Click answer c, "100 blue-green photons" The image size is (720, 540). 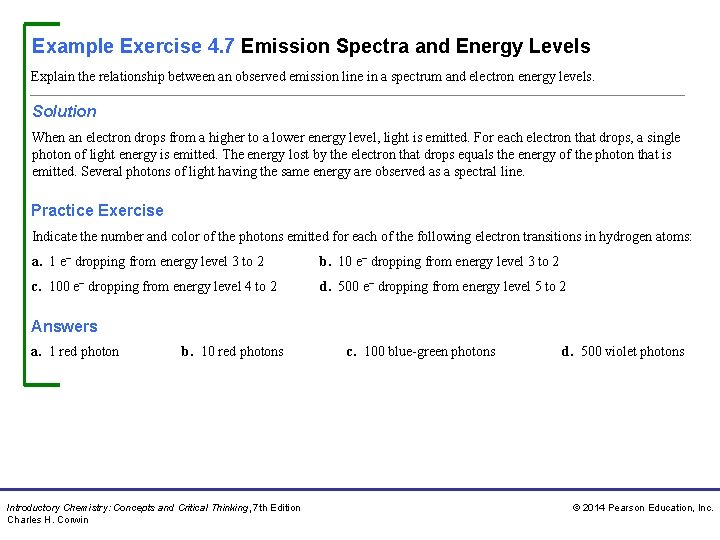[x=421, y=351]
